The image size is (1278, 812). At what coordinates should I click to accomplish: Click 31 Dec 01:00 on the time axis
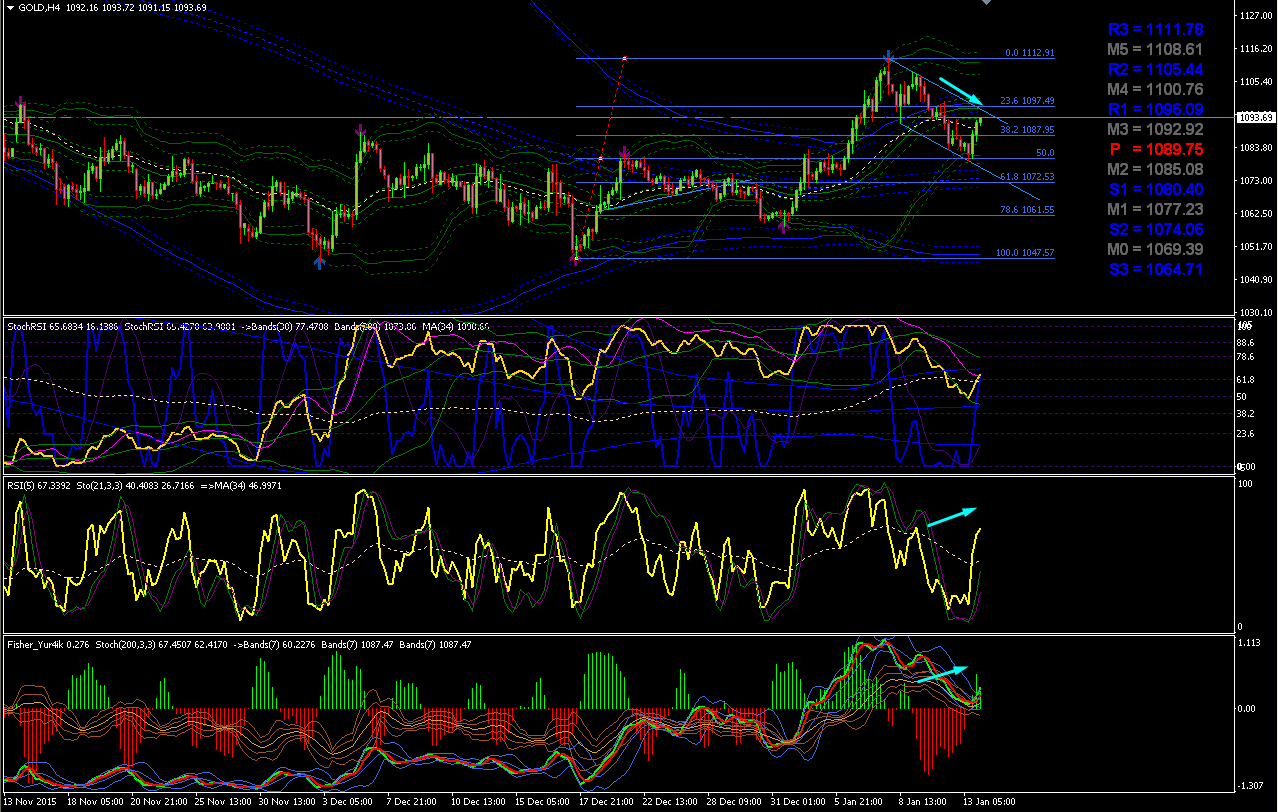(x=798, y=803)
